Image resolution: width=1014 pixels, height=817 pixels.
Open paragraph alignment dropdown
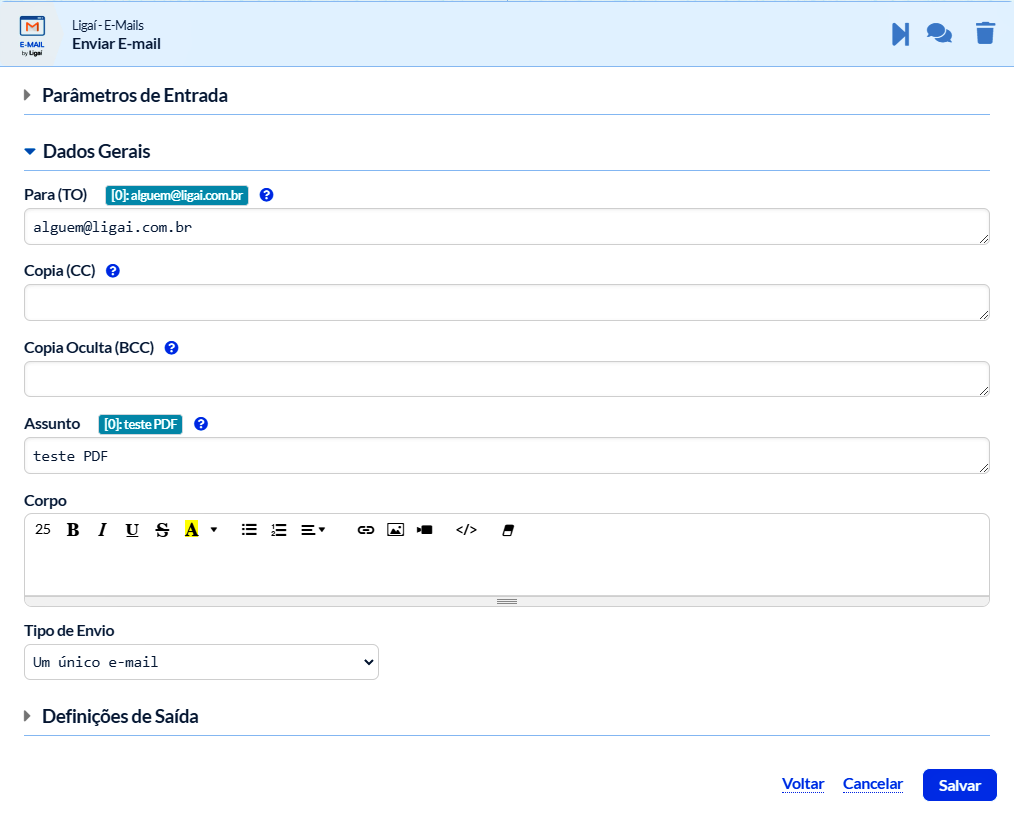tap(313, 530)
